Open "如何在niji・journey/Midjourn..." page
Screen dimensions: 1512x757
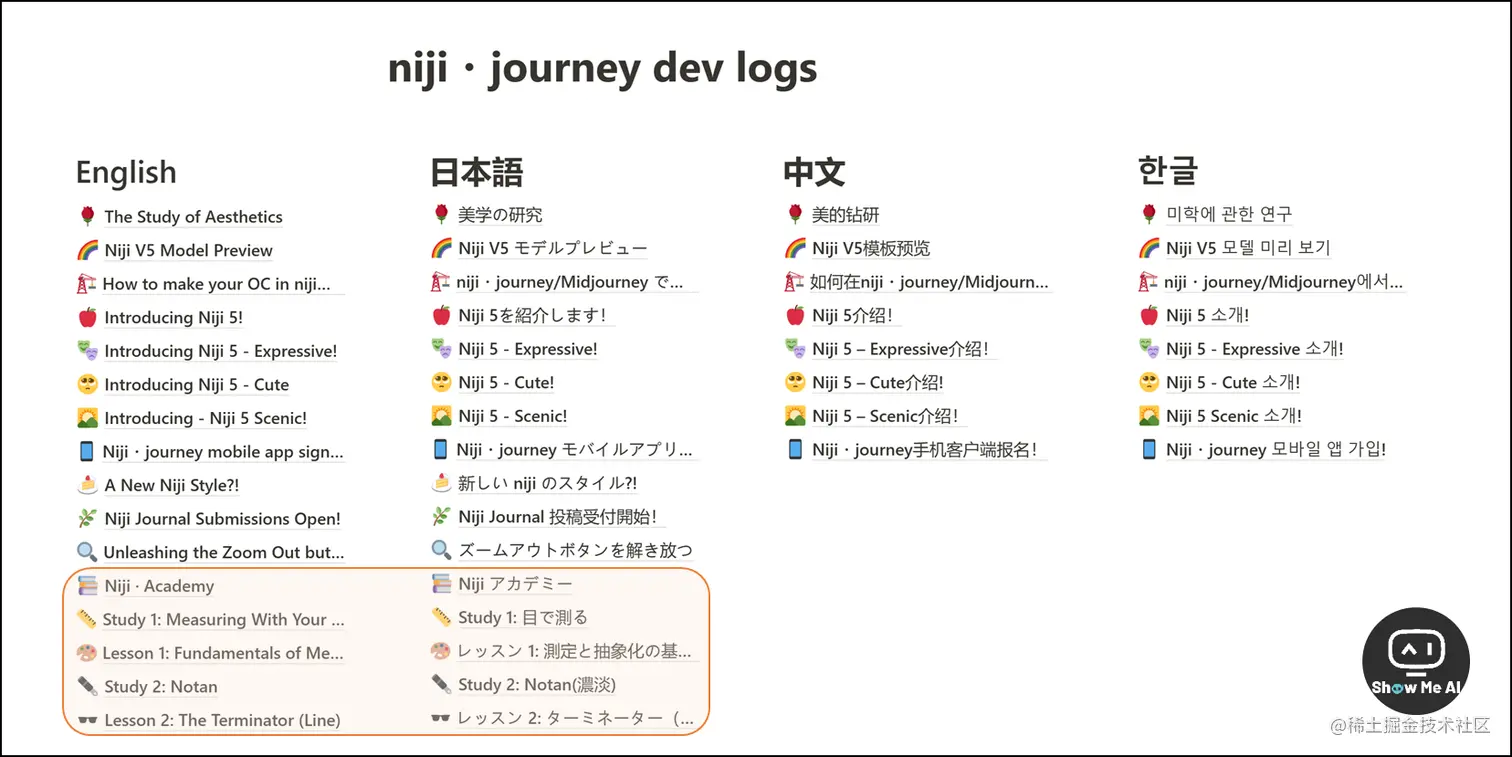pyautogui.click(x=929, y=282)
